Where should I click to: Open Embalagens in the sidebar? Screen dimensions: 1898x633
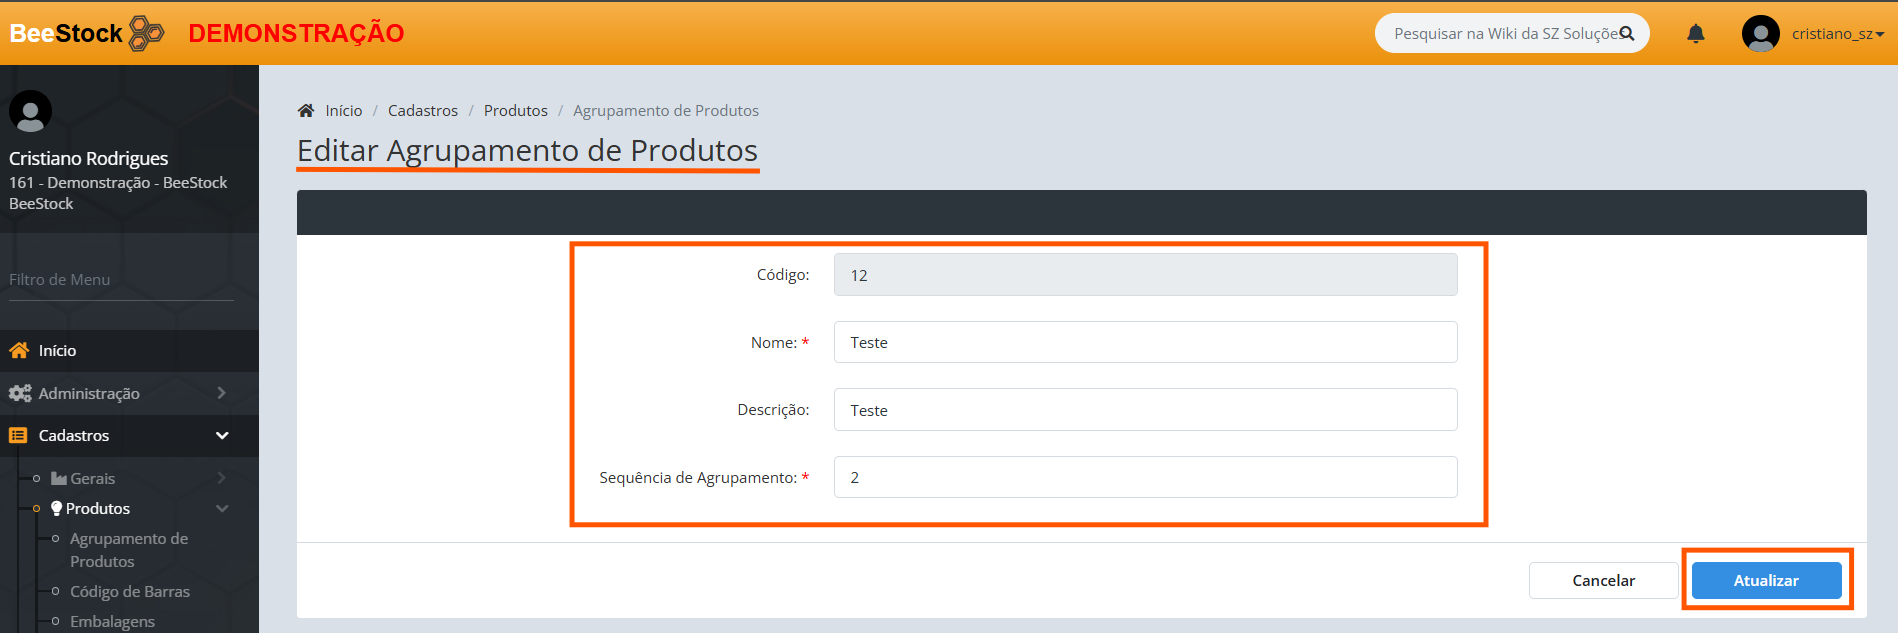(x=112, y=621)
